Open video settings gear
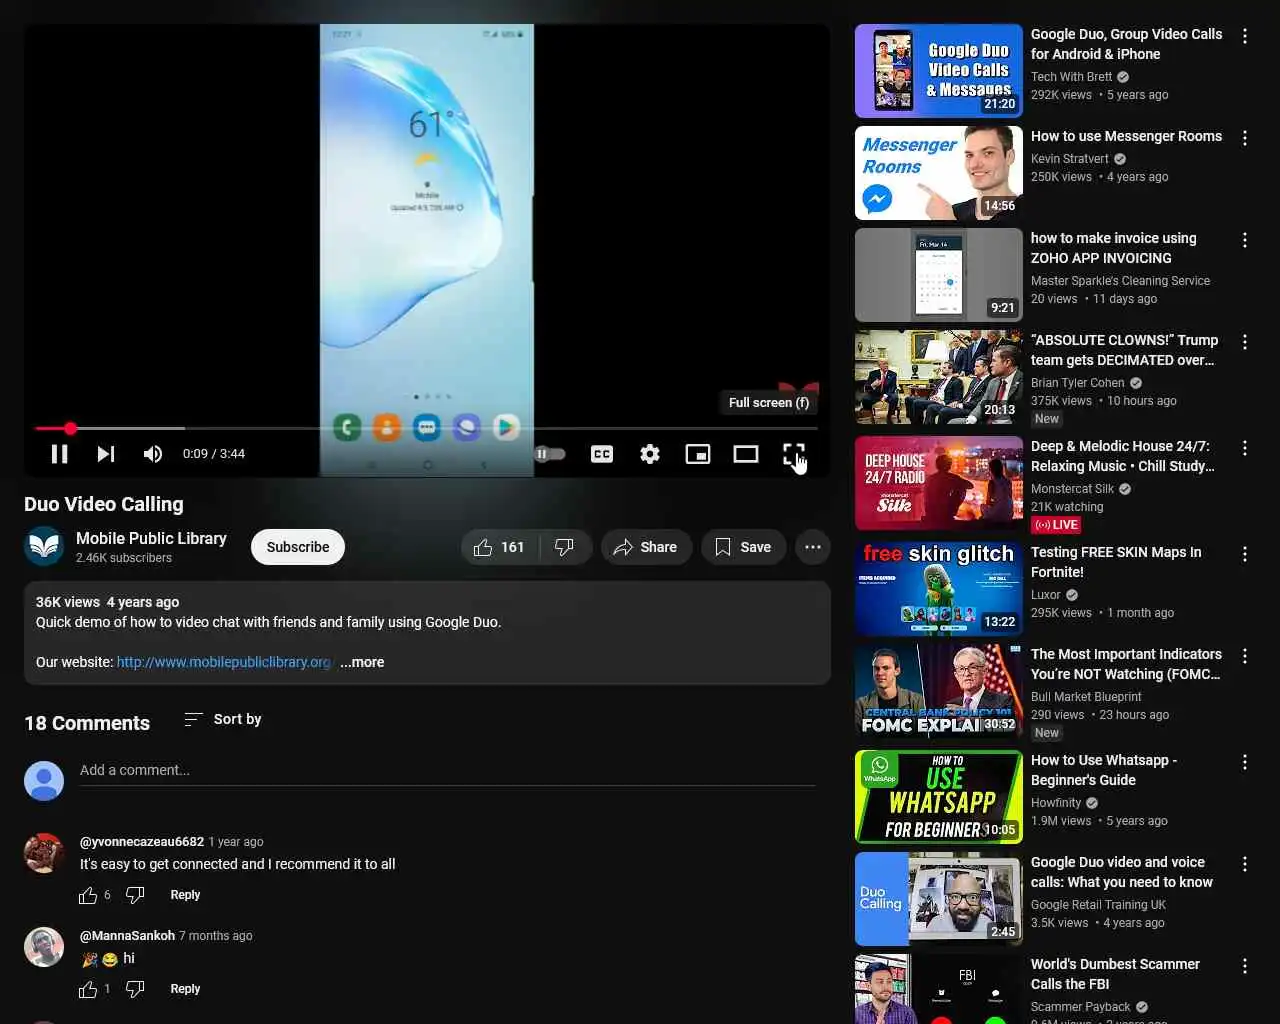Screen dimensions: 1280x1024 click(x=650, y=454)
